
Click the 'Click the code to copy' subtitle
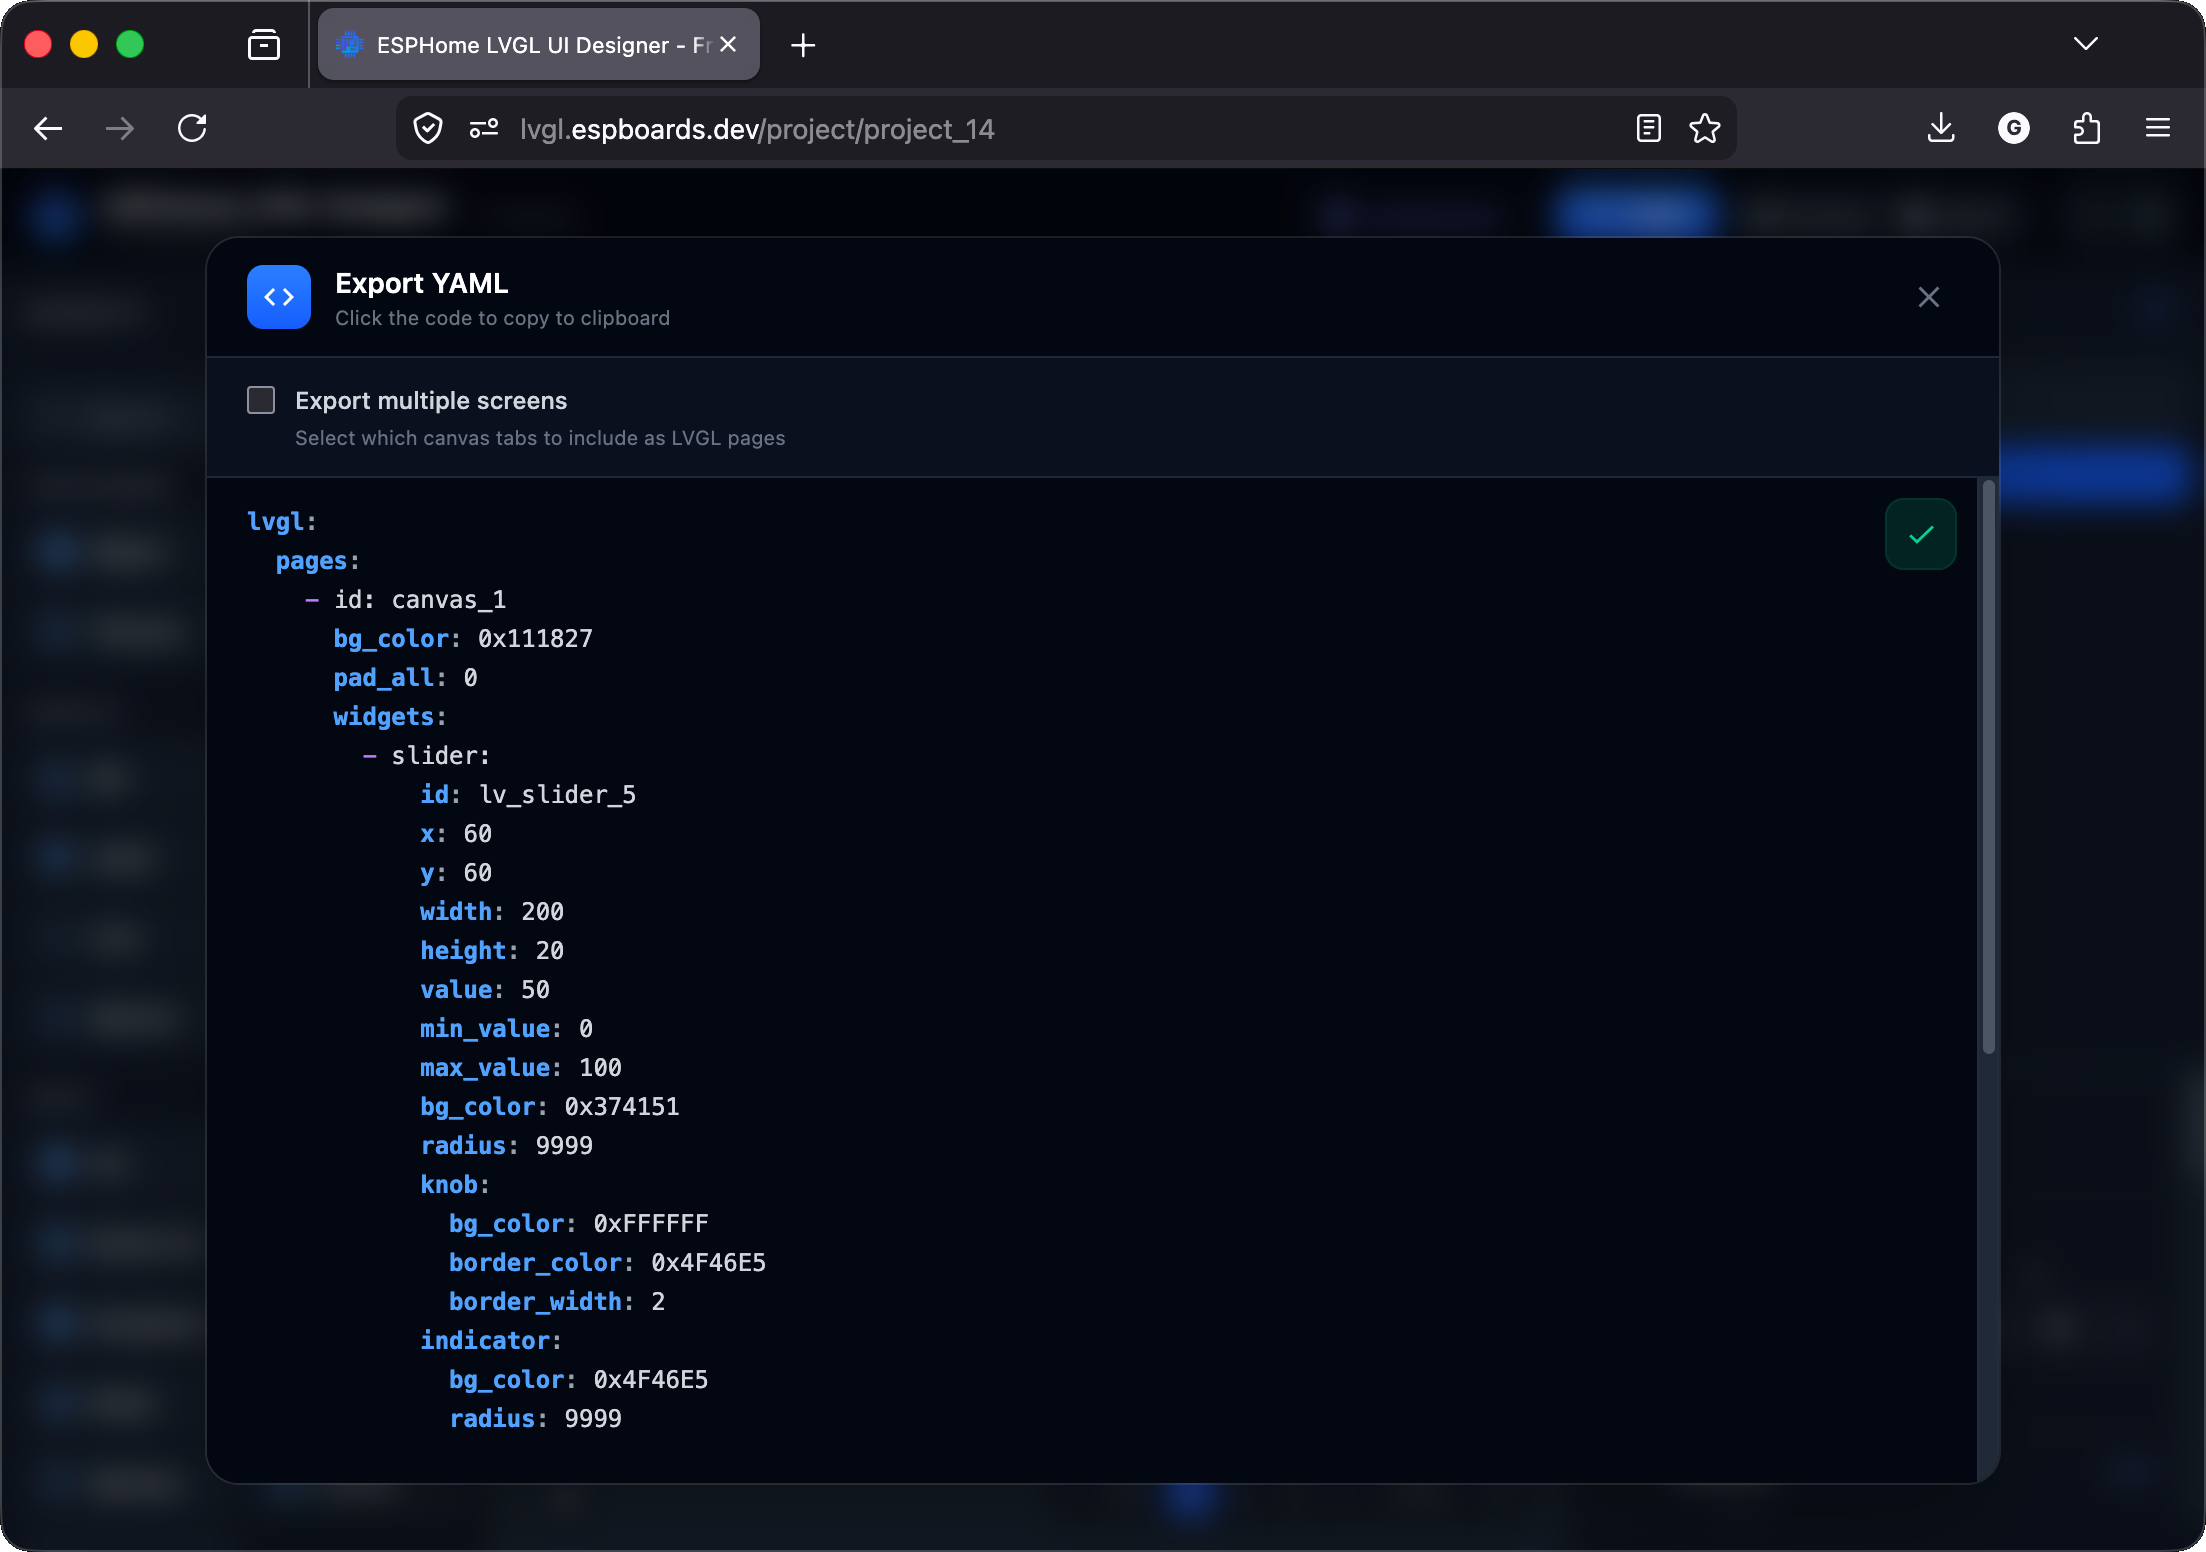502,318
